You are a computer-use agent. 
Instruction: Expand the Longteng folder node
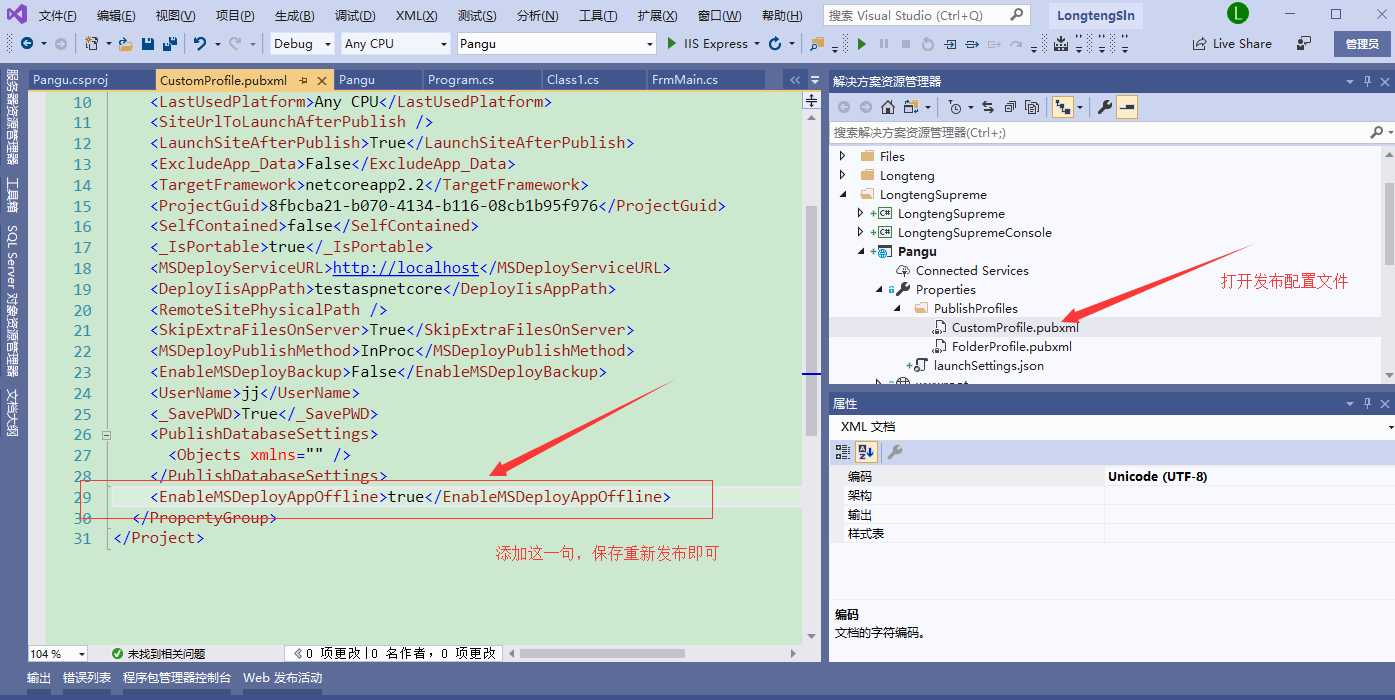(x=842, y=175)
